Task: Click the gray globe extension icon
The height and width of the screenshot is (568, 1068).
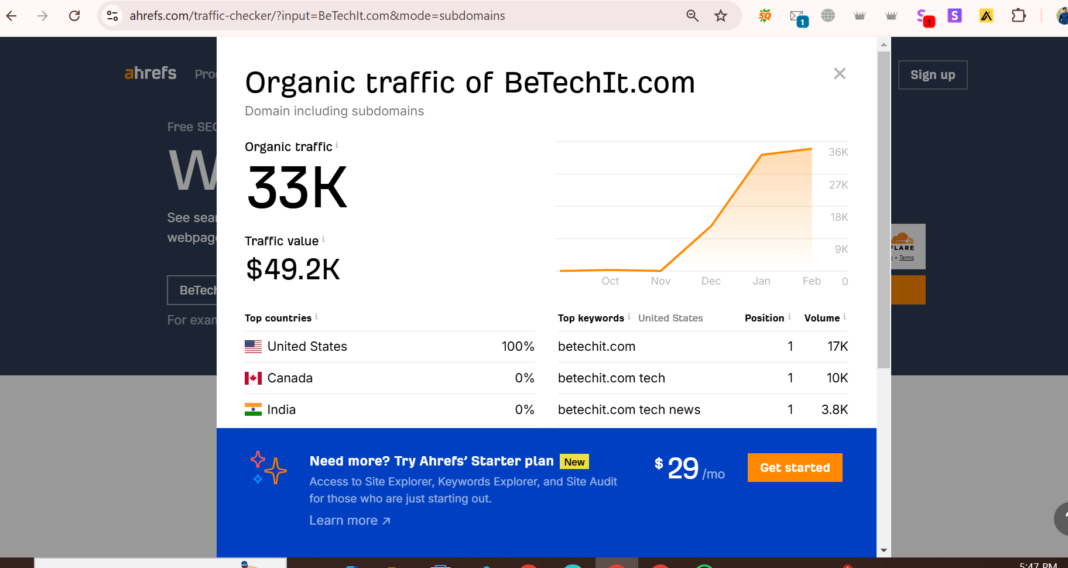Action: tap(828, 15)
